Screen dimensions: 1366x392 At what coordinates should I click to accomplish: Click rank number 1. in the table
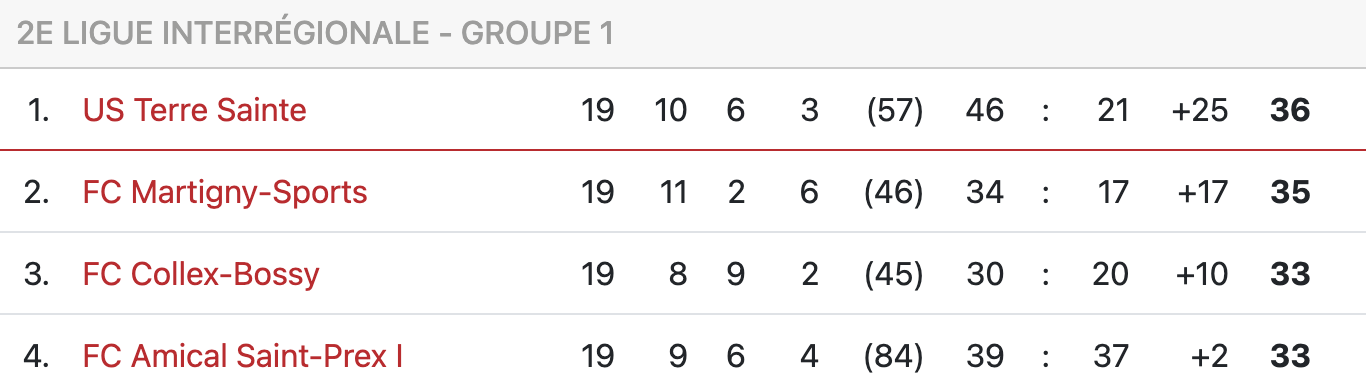tap(38, 109)
